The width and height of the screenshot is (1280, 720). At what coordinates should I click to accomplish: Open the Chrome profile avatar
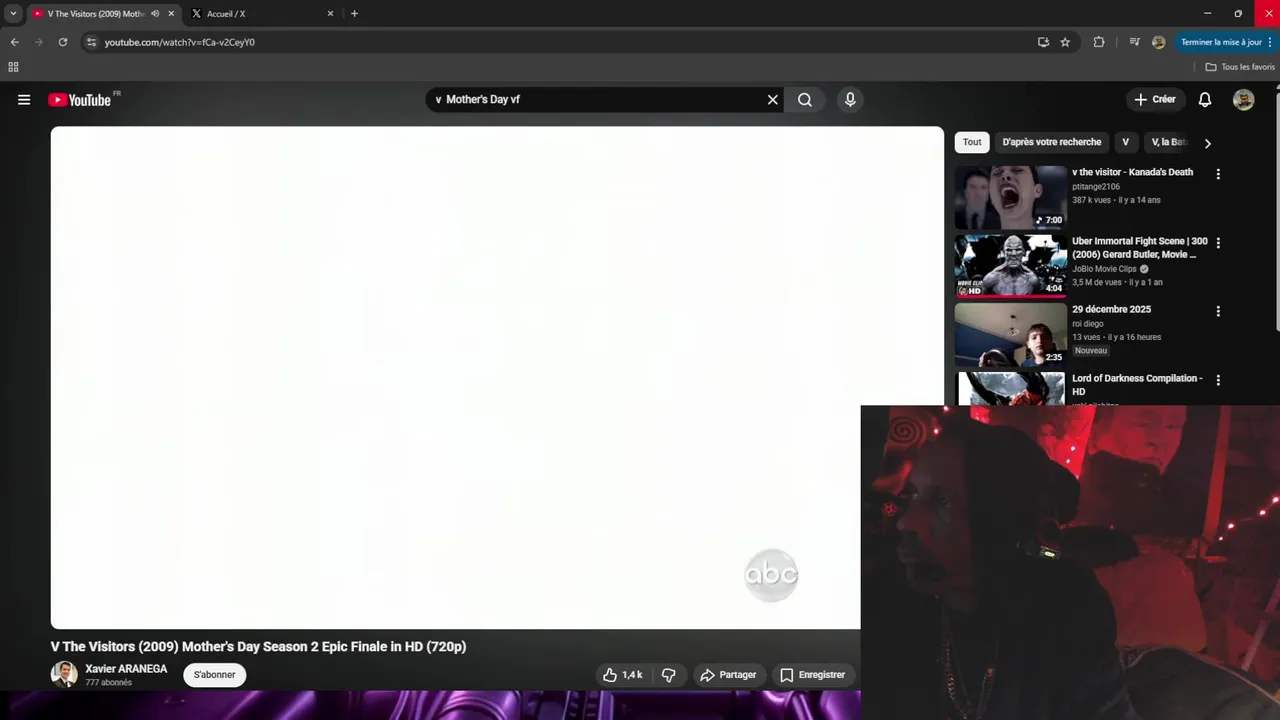coord(1158,42)
